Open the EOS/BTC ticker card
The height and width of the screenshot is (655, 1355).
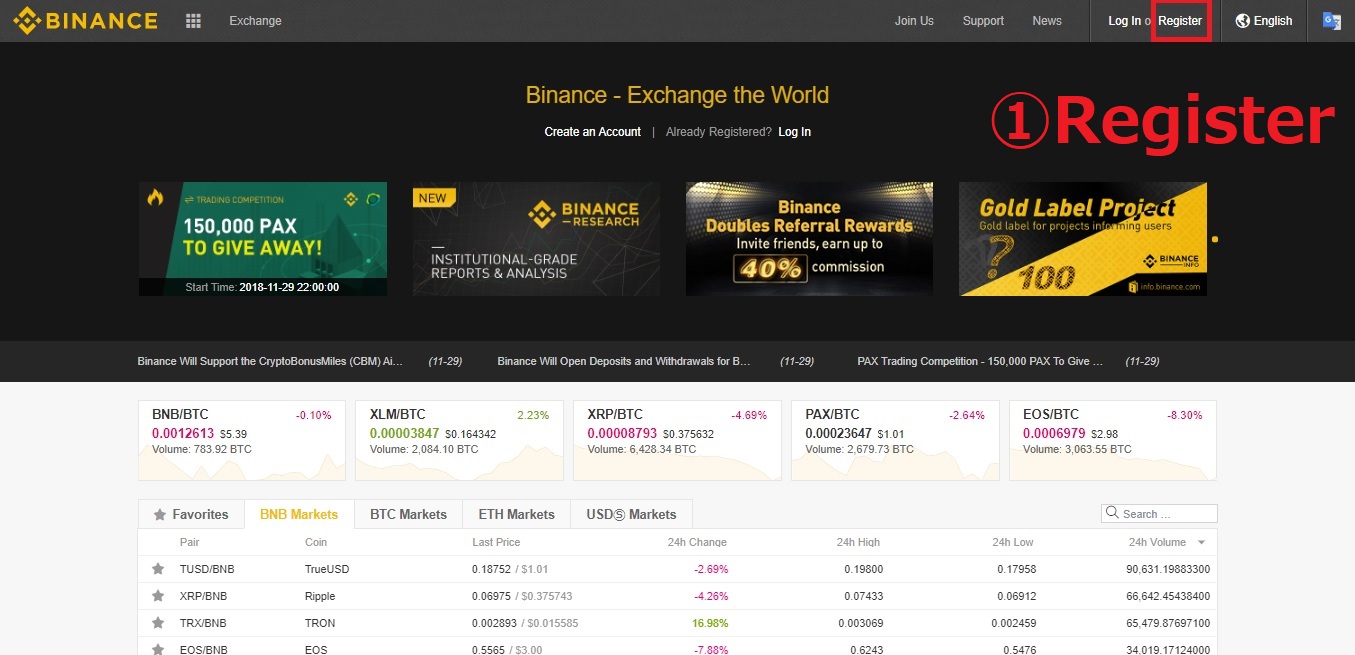tap(1113, 441)
